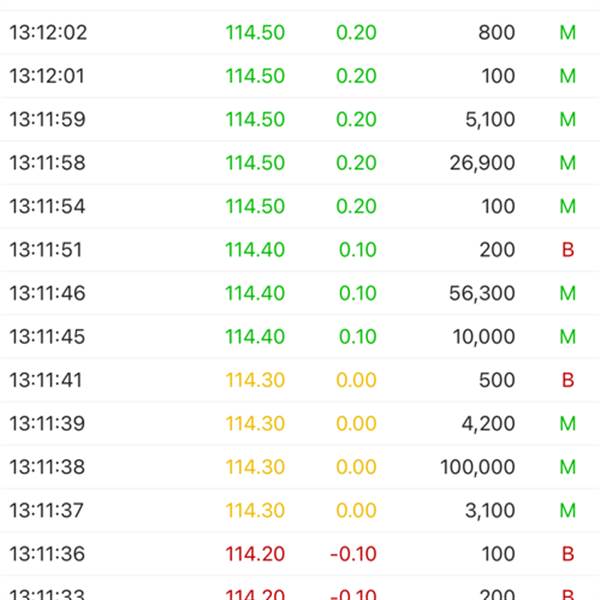Tap the 10,000 volume entry
Screen dimensions: 600x600
tap(484, 337)
